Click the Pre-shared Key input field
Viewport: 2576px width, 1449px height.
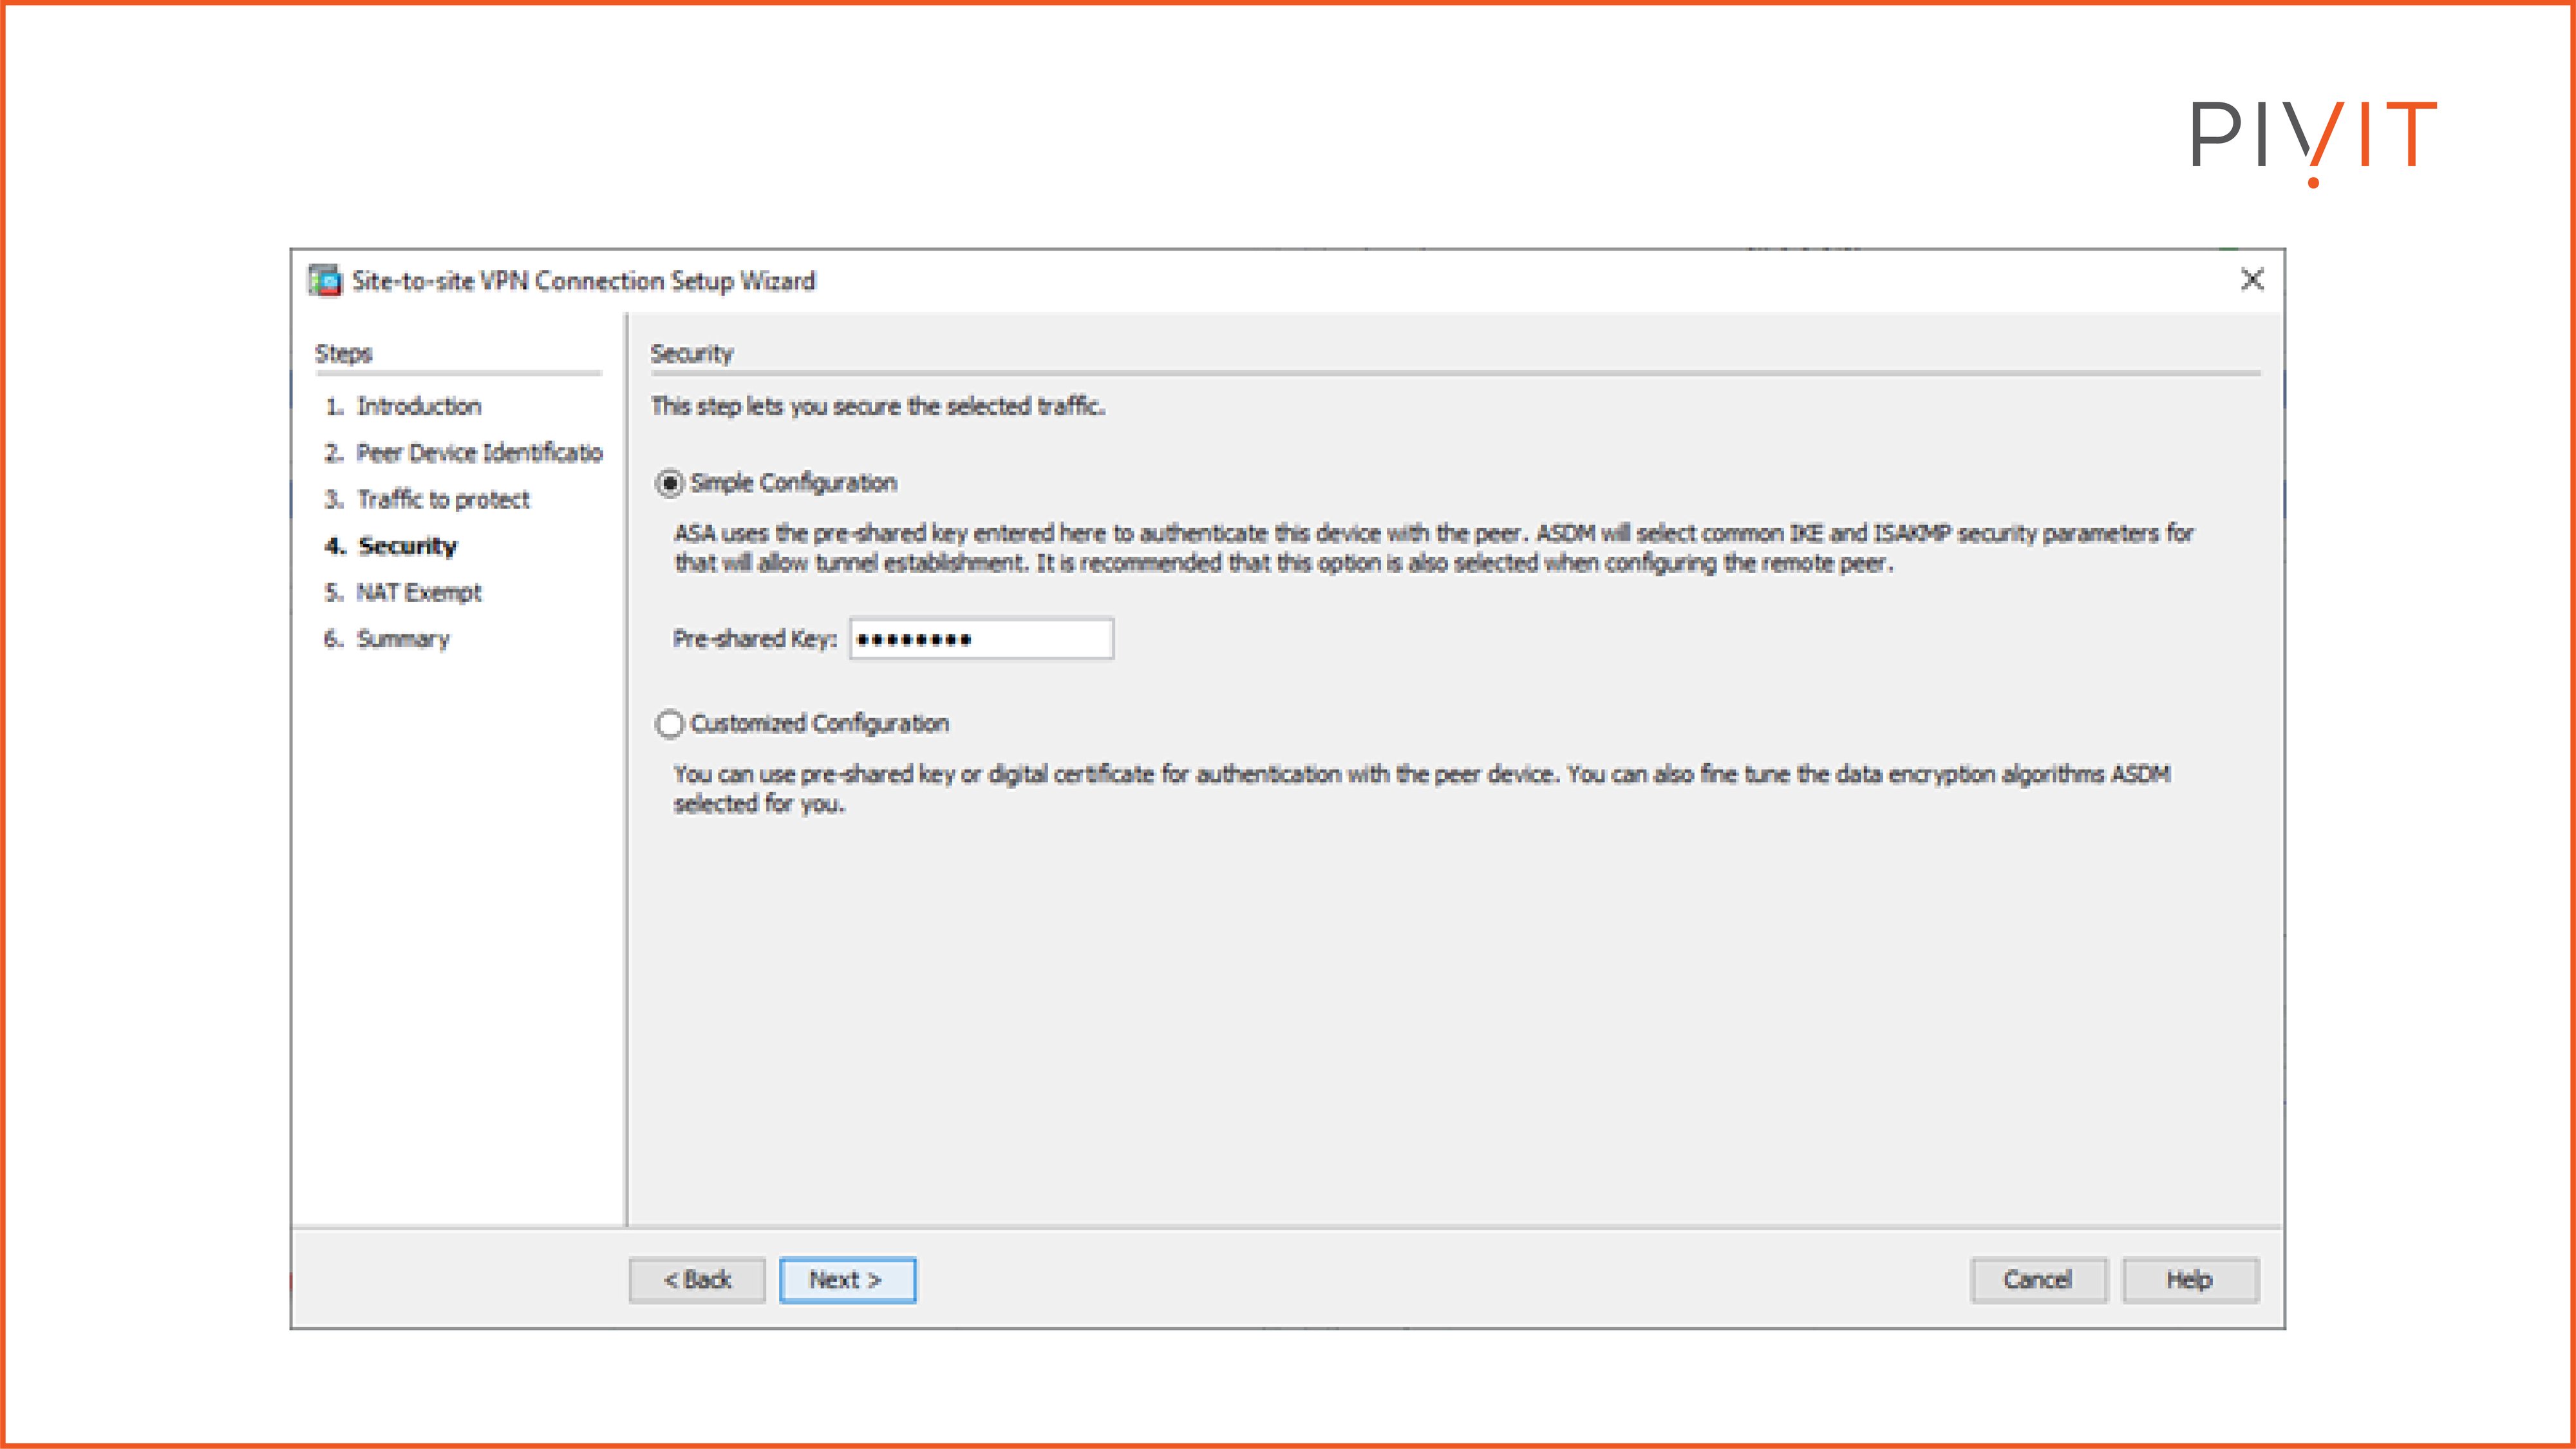[980, 638]
